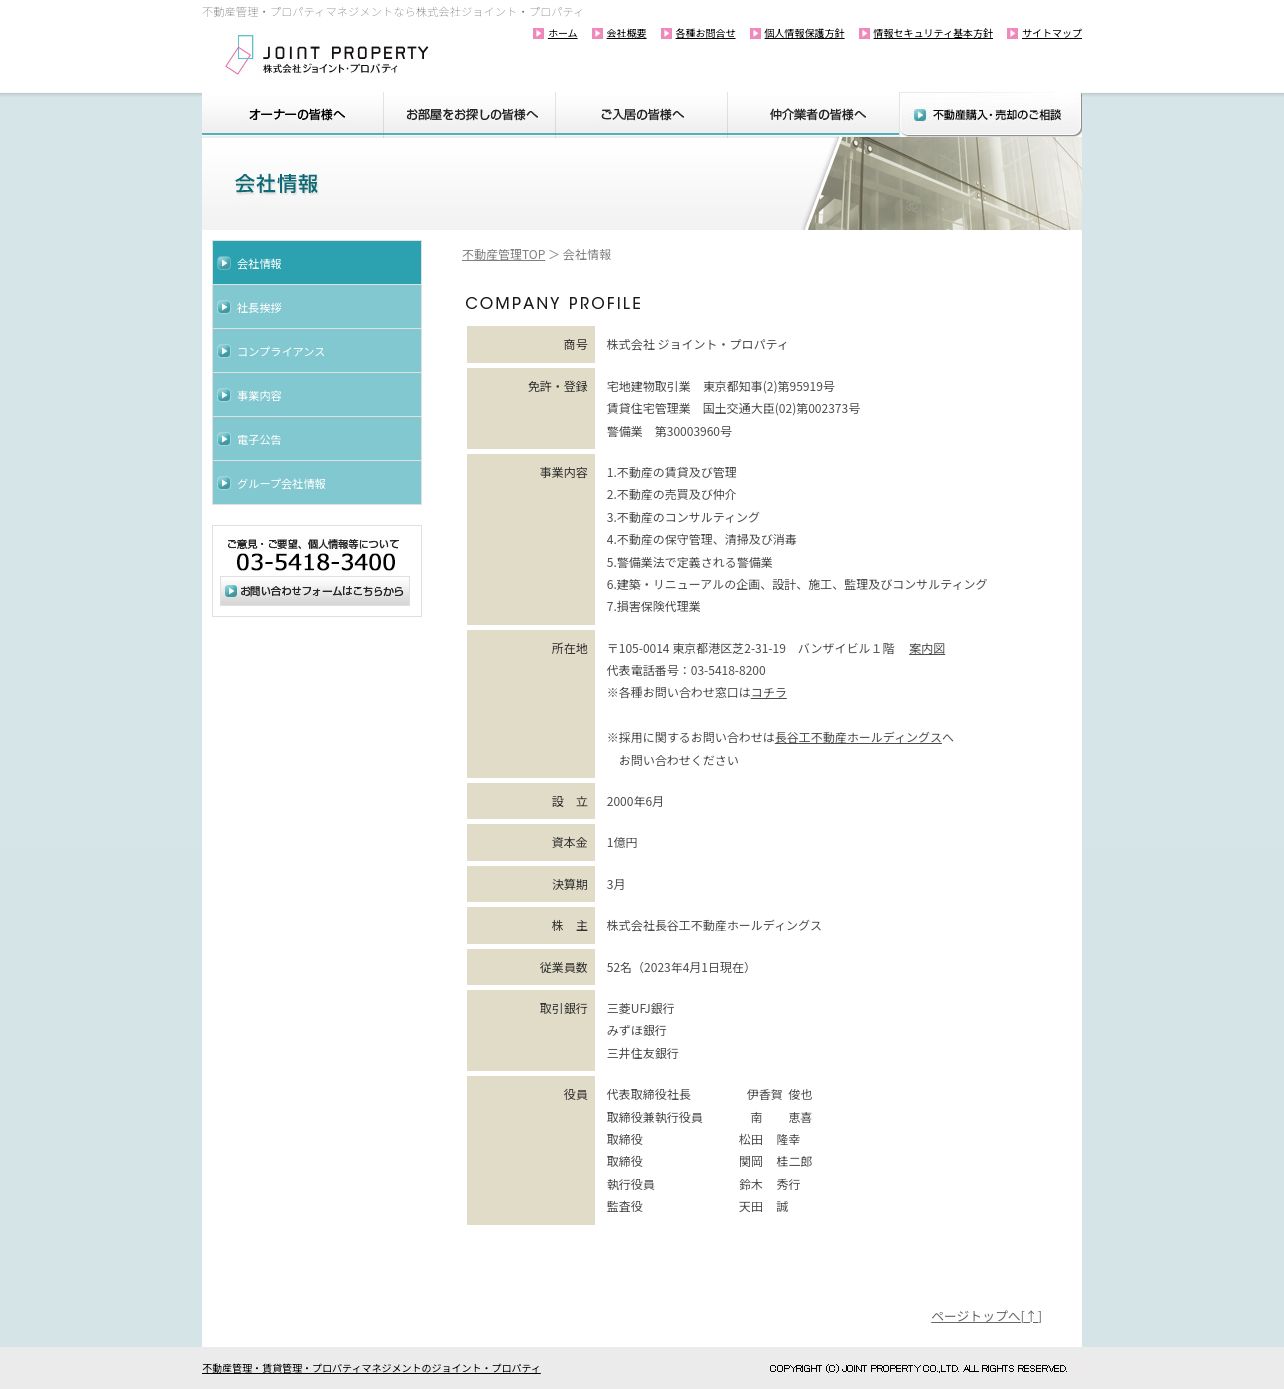The width and height of the screenshot is (1284, 1389).
Task: Click the phone number 03-5418-3400
Action: click(316, 562)
